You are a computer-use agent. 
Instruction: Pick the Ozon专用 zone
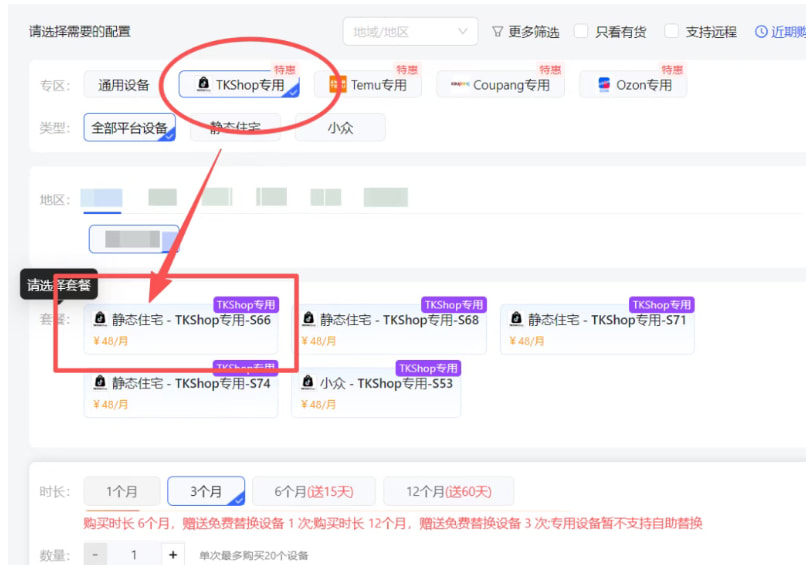pyautogui.click(x=633, y=84)
